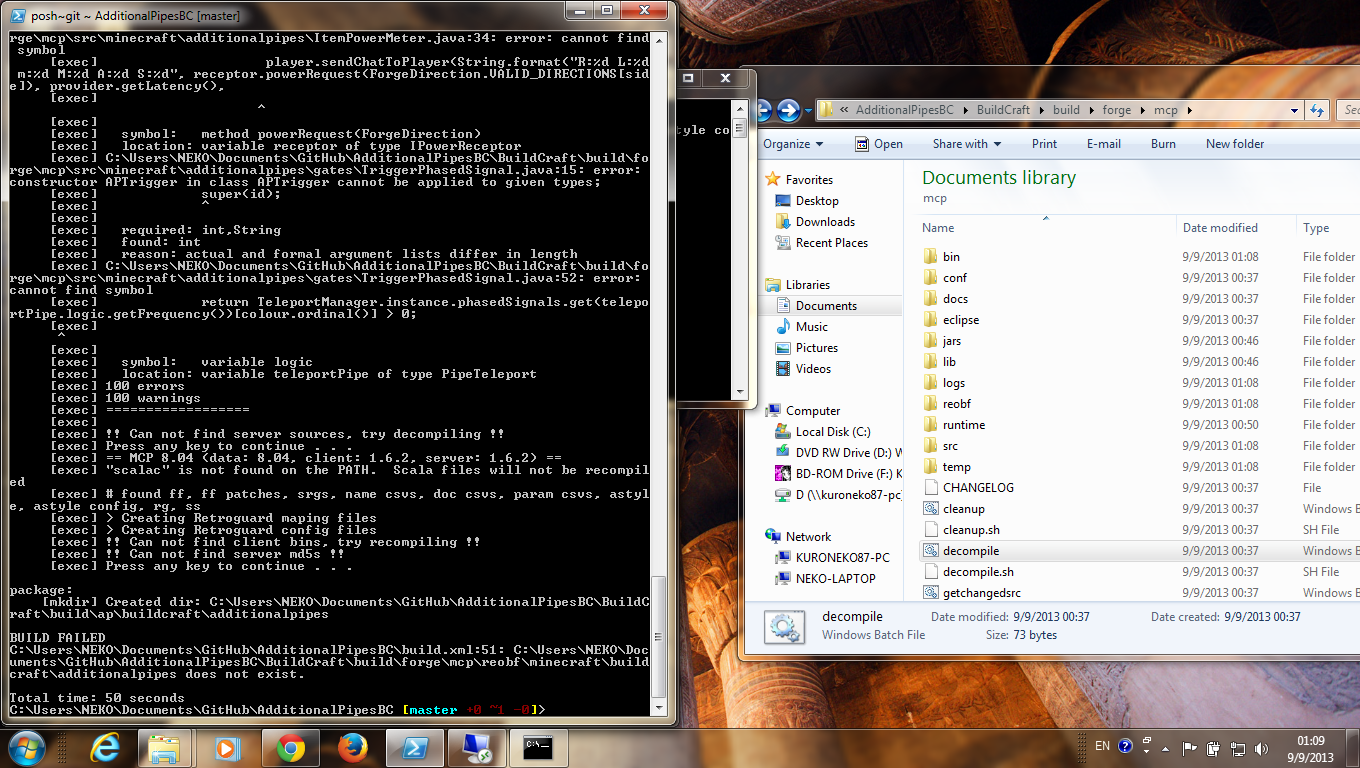Open the Windows Start menu orb

pos(26,747)
